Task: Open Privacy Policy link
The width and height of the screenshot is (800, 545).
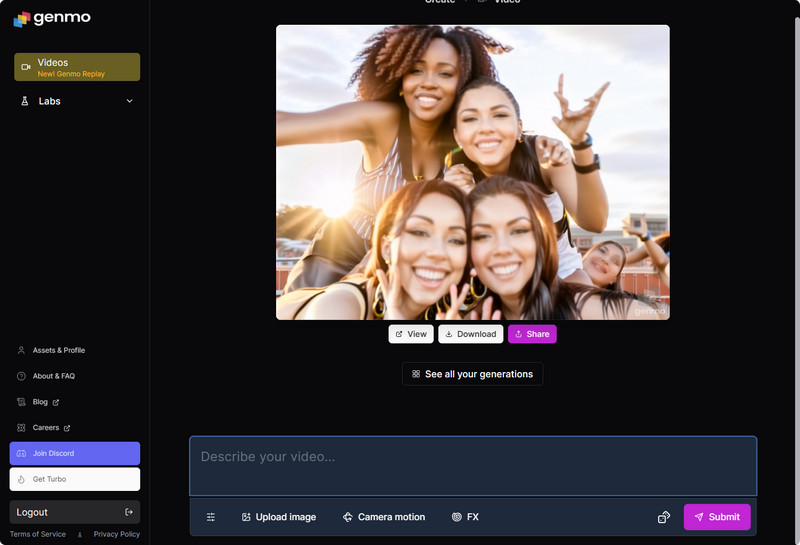Action: tap(117, 534)
